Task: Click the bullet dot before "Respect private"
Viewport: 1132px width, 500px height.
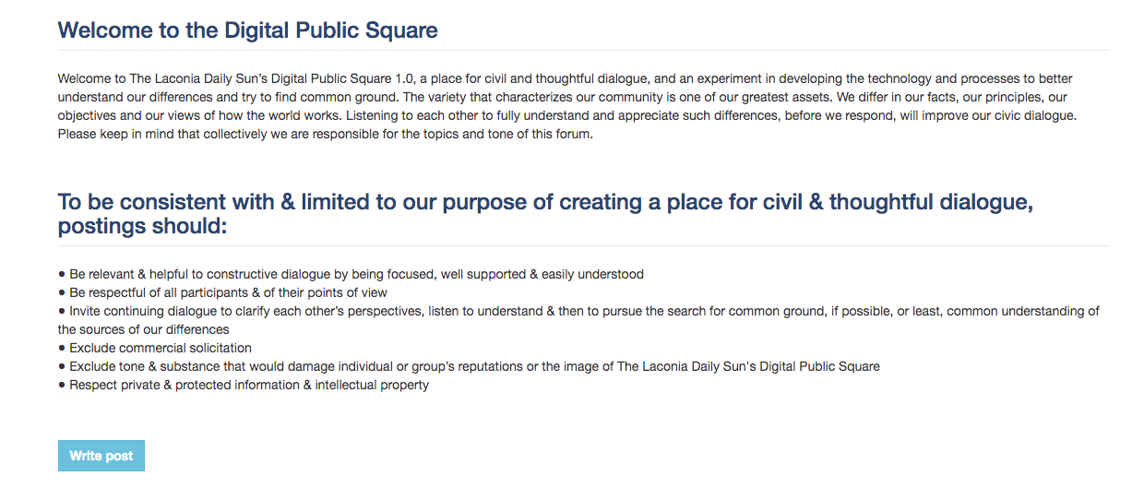Action: [62, 385]
